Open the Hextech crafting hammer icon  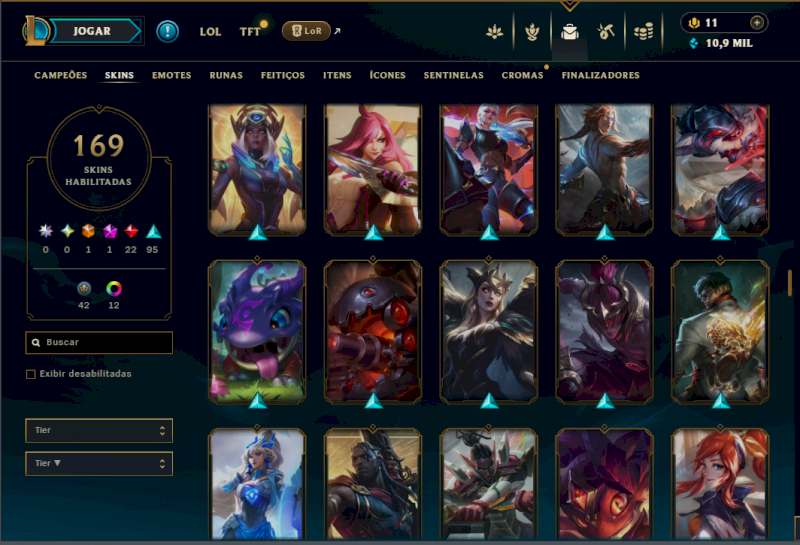(x=606, y=32)
